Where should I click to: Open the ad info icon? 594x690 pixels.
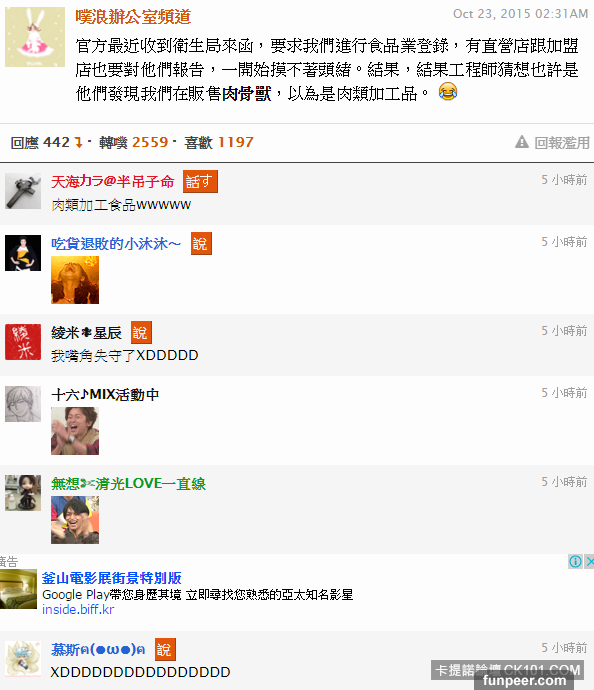[575, 562]
